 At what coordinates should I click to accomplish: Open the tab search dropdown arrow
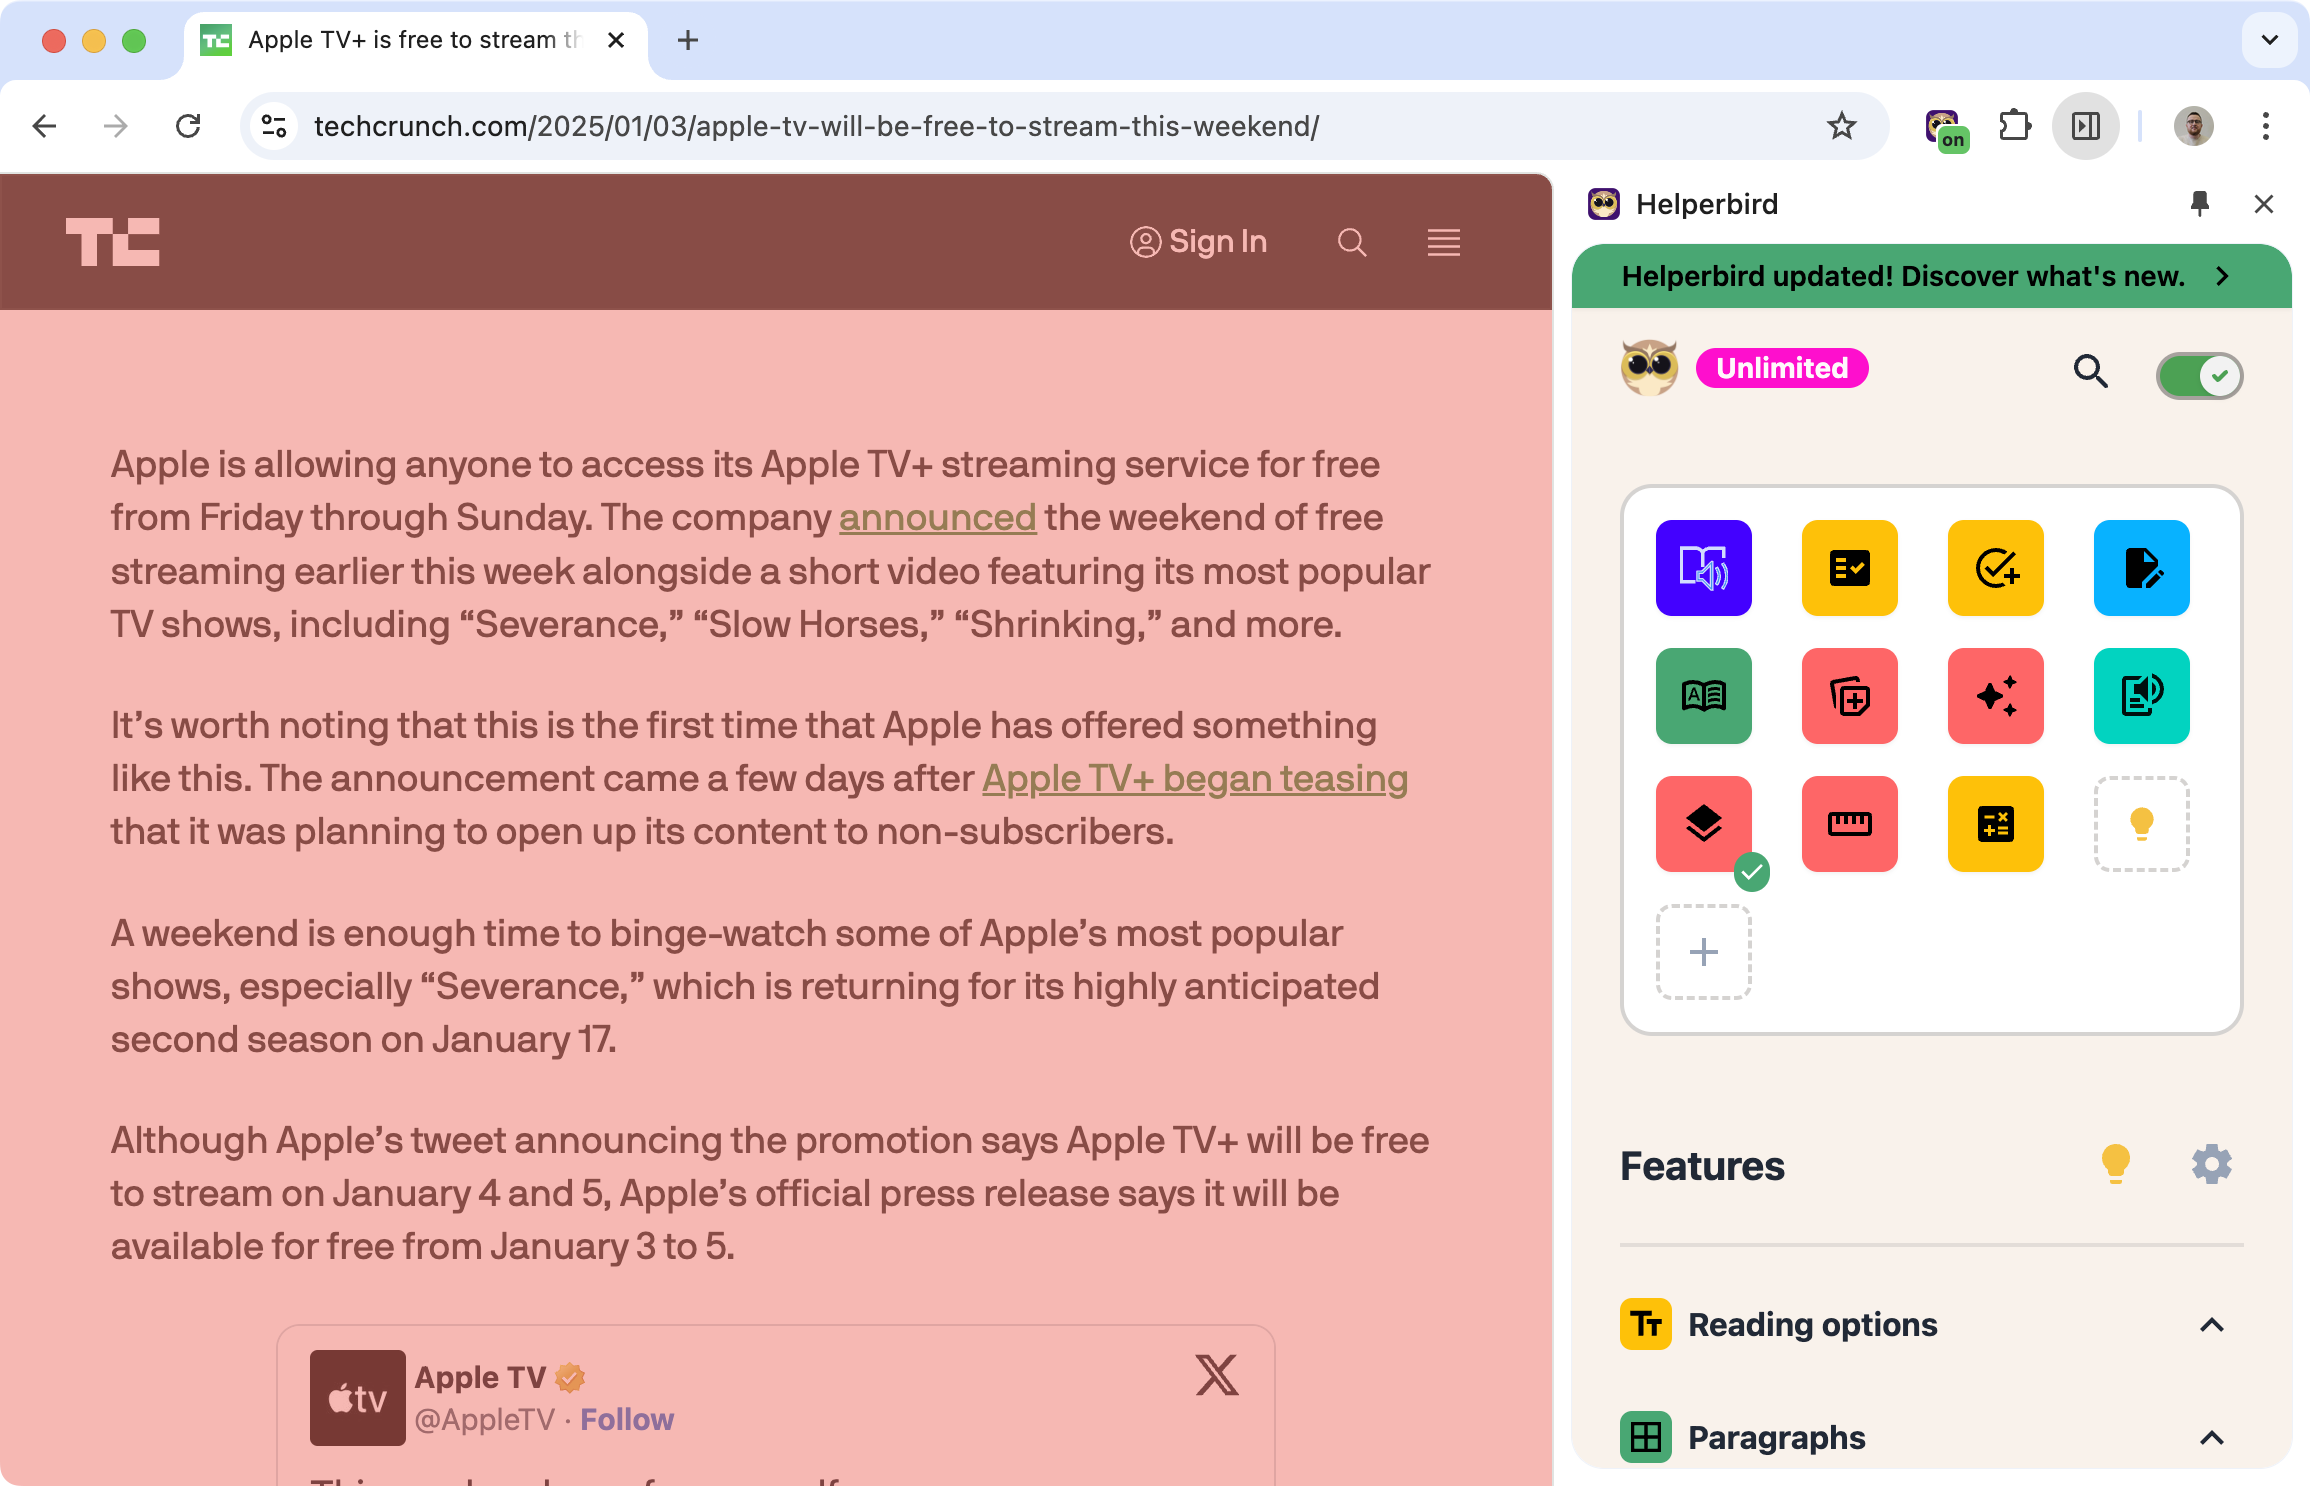2269,40
